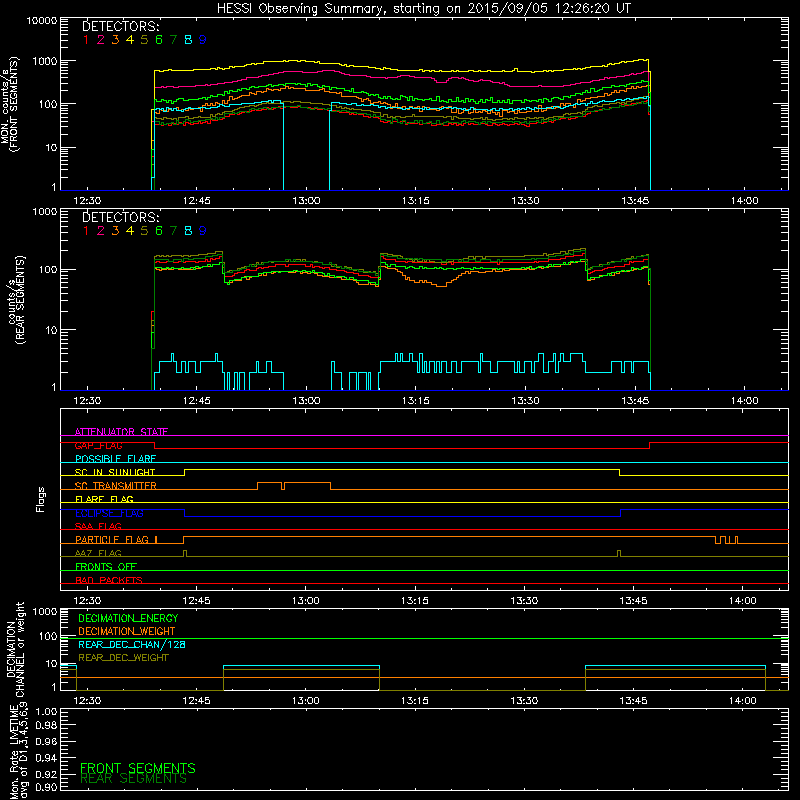Image resolution: width=800 pixels, height=800 pixels.
Task: Click the GAP_FLAG label
Action: click(98, 445)
